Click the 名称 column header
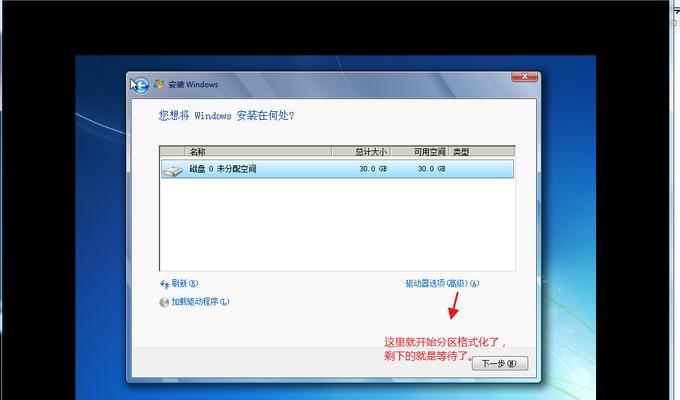The image size is (680, 400). click(258, 151)
